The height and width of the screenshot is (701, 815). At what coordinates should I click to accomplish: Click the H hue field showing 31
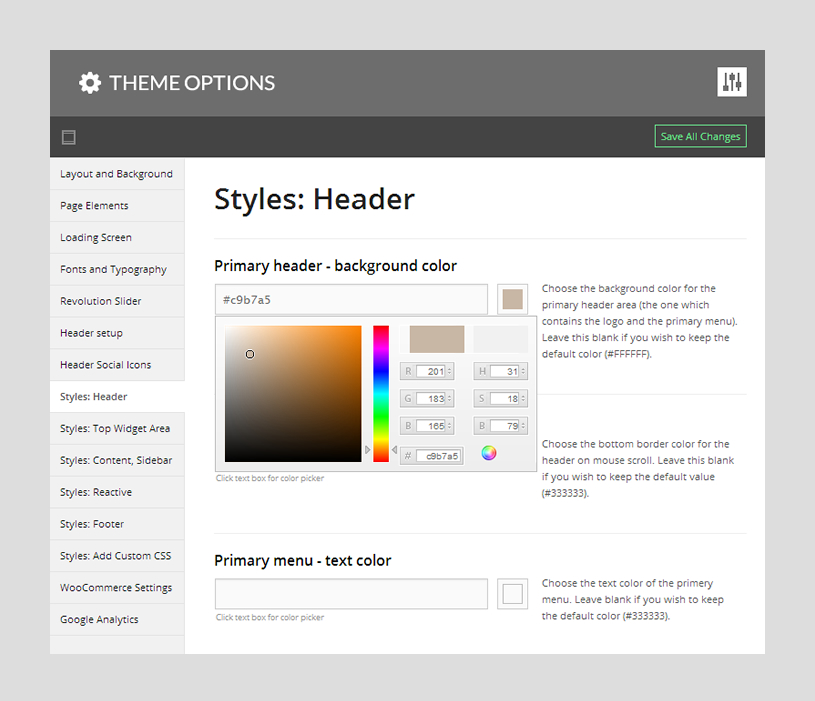[505, 371]
